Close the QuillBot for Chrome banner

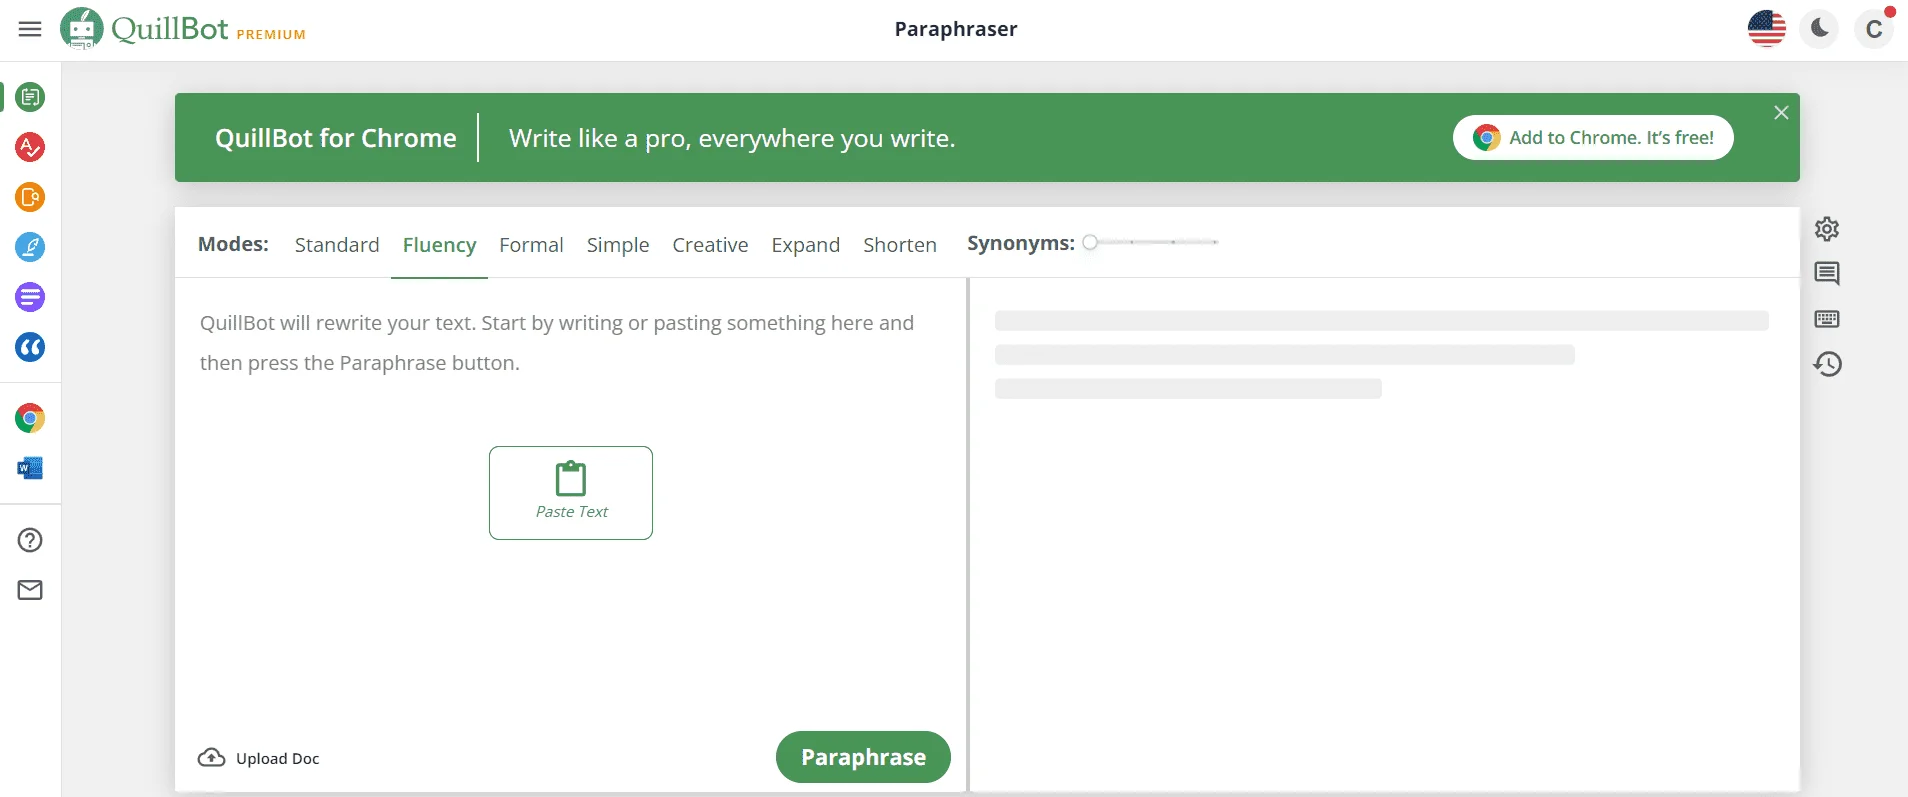(1781, 113)
